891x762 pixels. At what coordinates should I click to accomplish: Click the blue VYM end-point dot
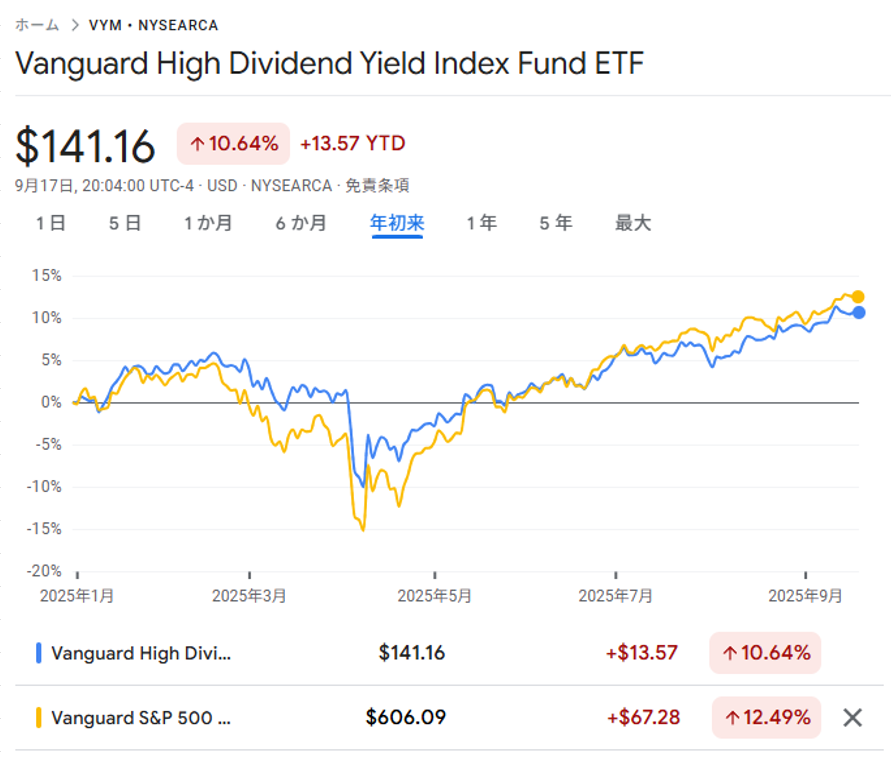(859, 313)
